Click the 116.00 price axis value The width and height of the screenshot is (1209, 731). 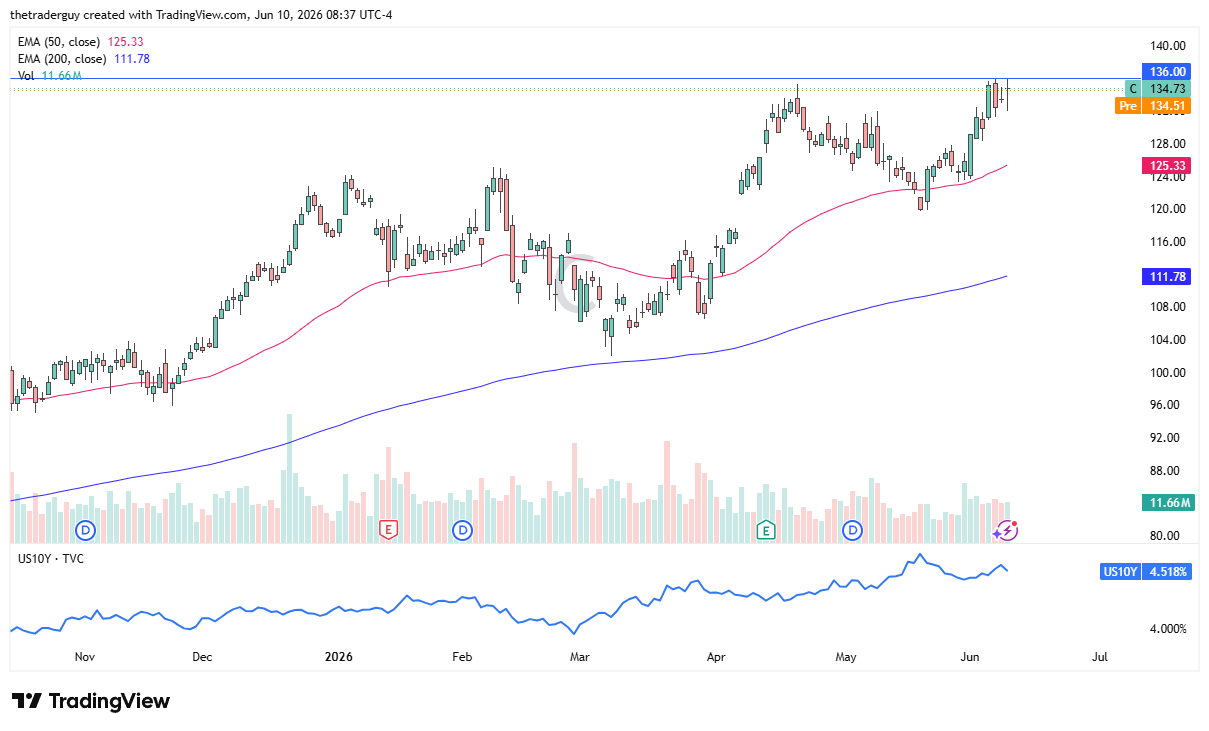coord(1167,242)
